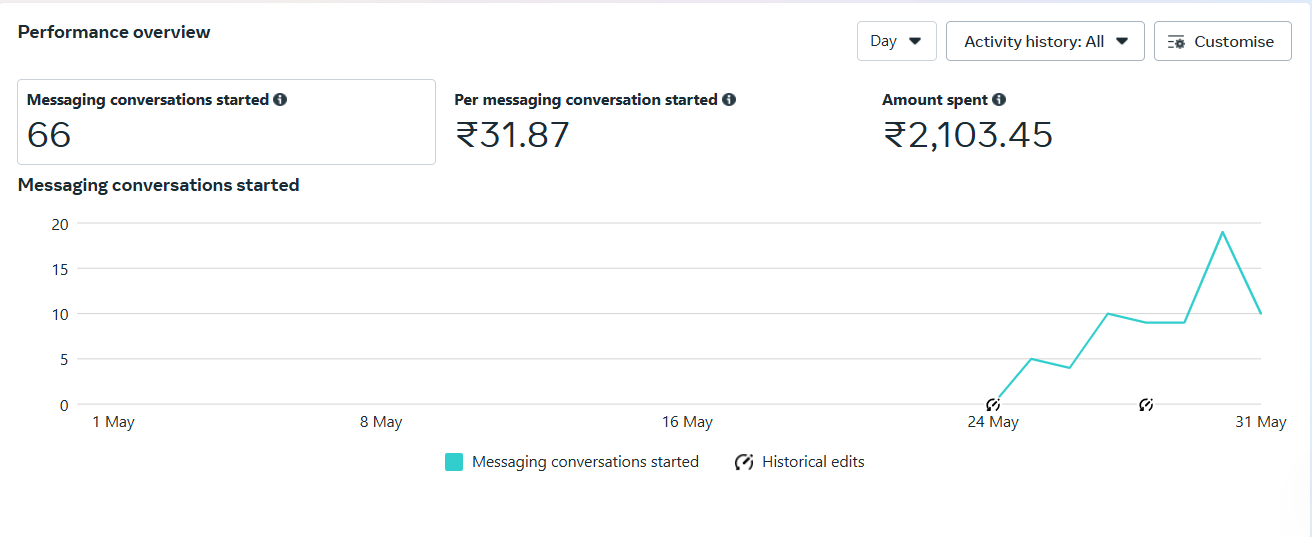This screenshot has height=537, width=1312.
Task: Click the caret arrow beside Activity history: All
Action: click(x=1122, y=42)
